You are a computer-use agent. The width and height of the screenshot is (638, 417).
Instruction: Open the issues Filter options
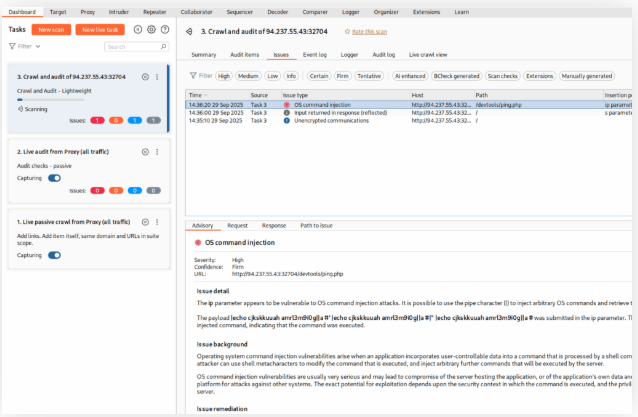pos(199,75)
